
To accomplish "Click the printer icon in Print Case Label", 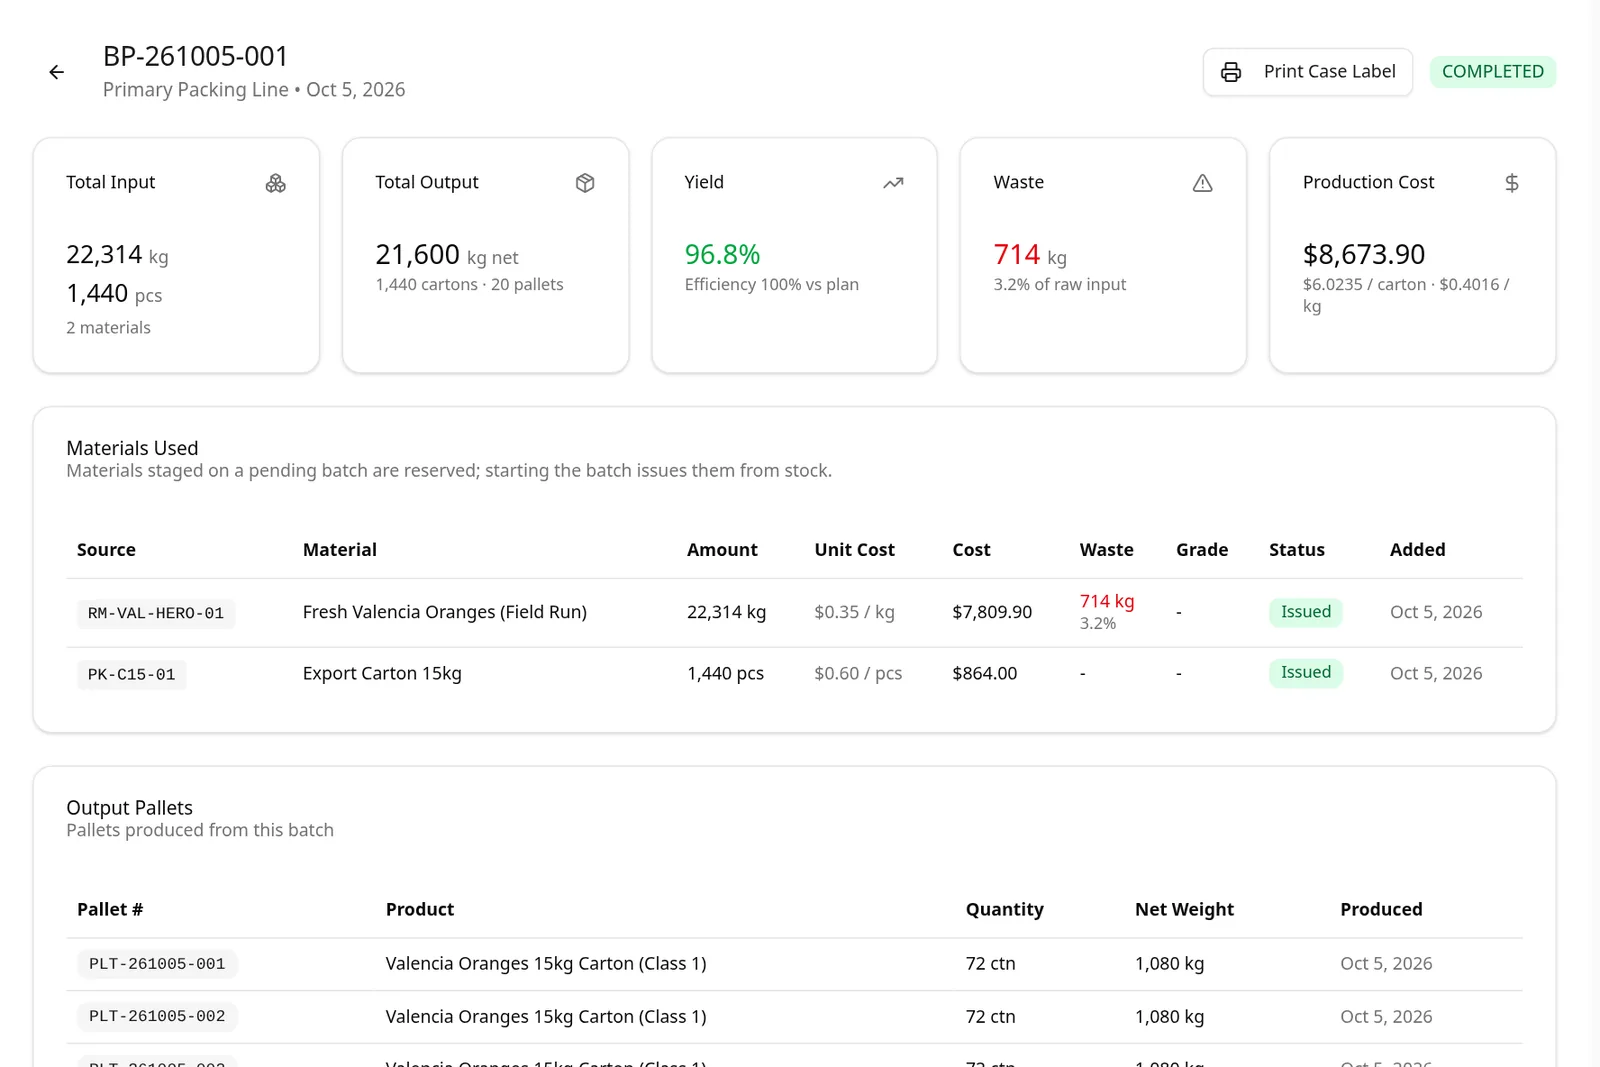I will (1231, 72).
